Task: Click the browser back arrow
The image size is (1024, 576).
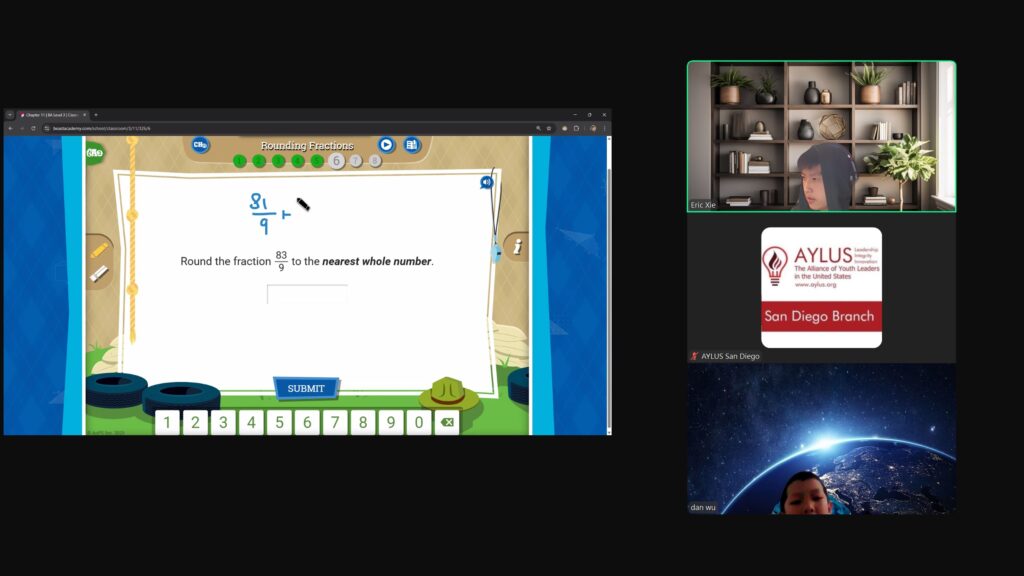Action: pos(10,128)
